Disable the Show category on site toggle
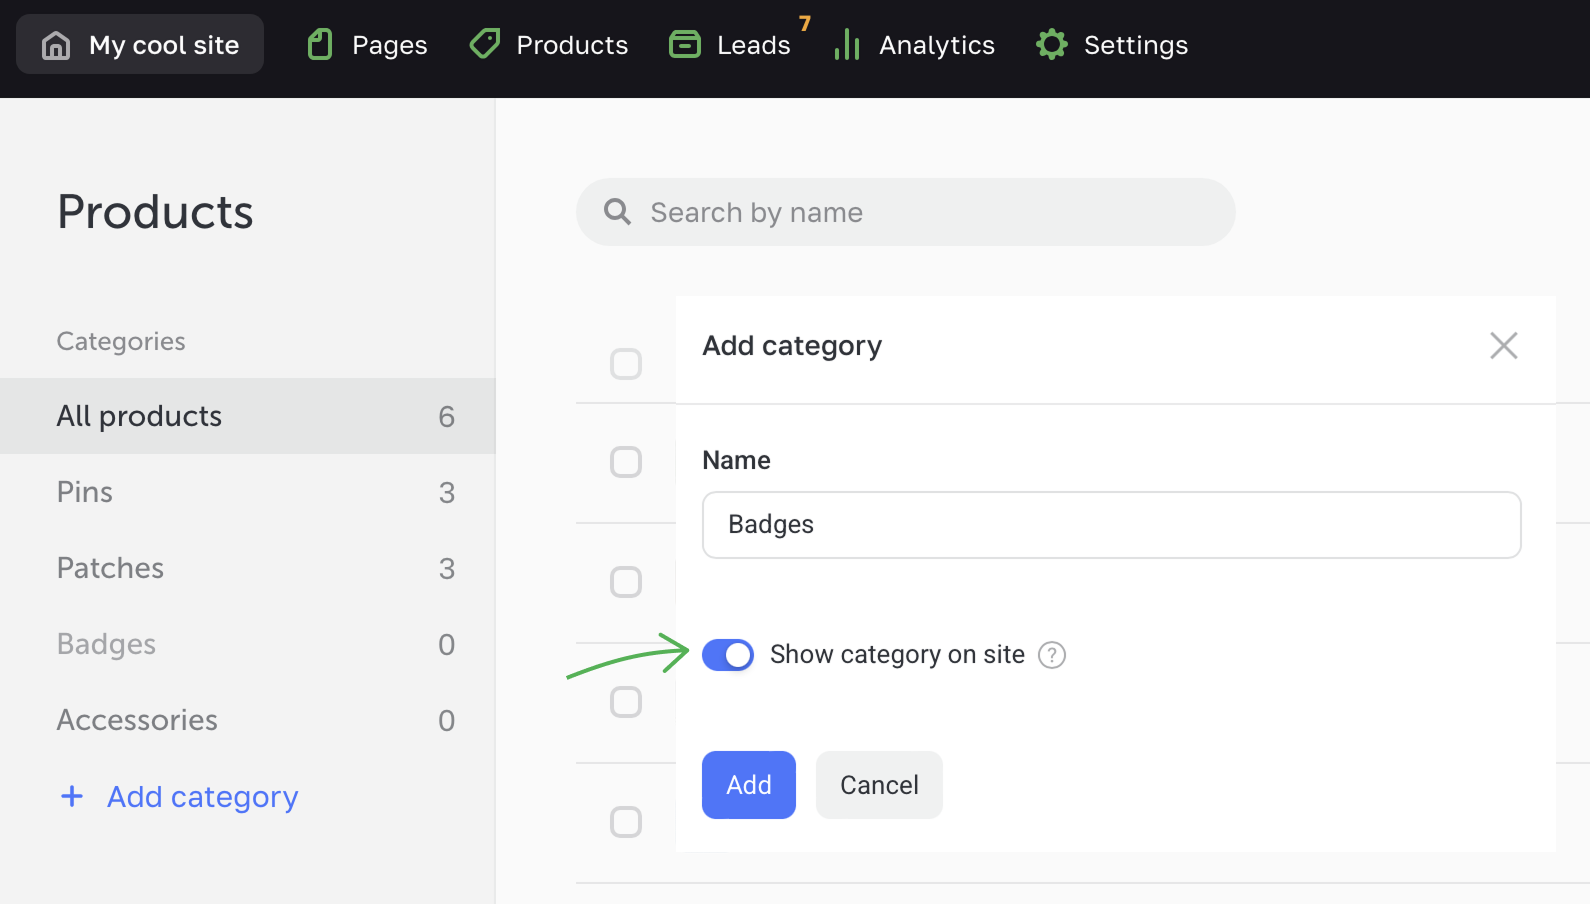This screenshot has width=1590, height=904. point(728,655)
